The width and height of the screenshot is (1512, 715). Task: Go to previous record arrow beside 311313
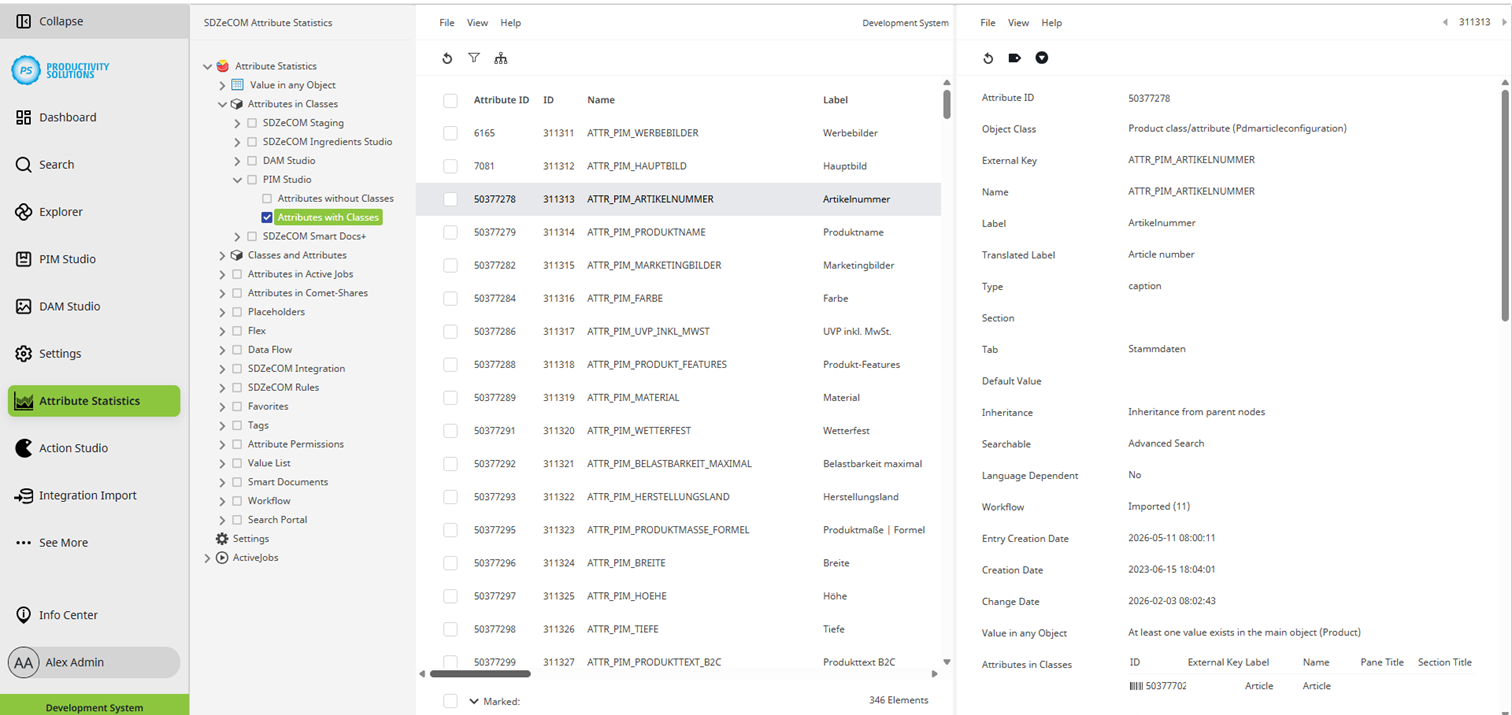[x=1445, y=22]
